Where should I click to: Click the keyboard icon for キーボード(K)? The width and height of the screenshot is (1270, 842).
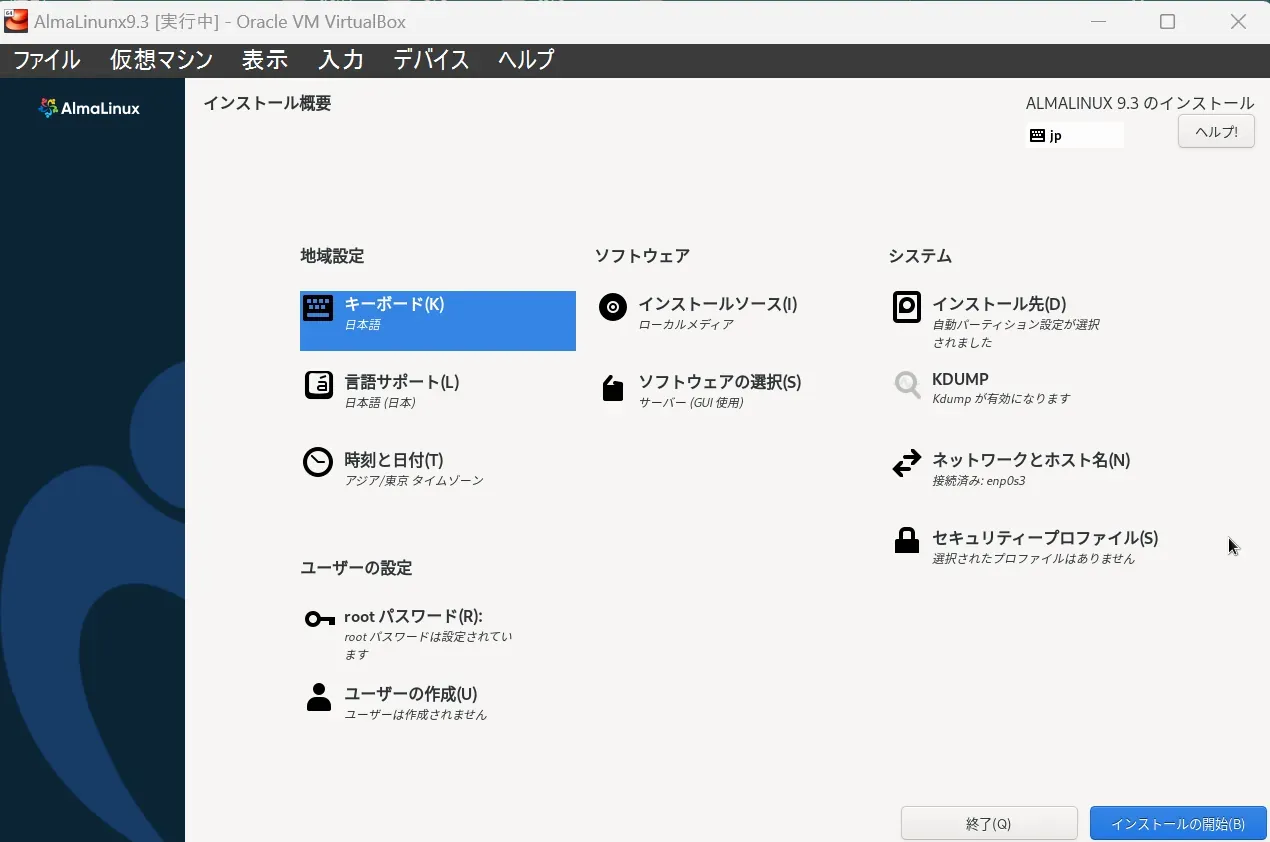click(318, 308)
